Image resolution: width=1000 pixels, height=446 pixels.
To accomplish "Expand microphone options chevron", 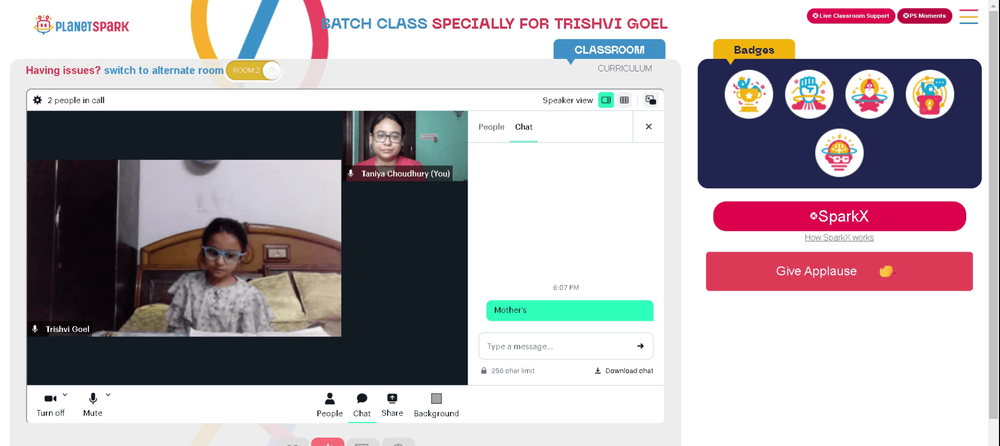I will click(x=108, y=395).
